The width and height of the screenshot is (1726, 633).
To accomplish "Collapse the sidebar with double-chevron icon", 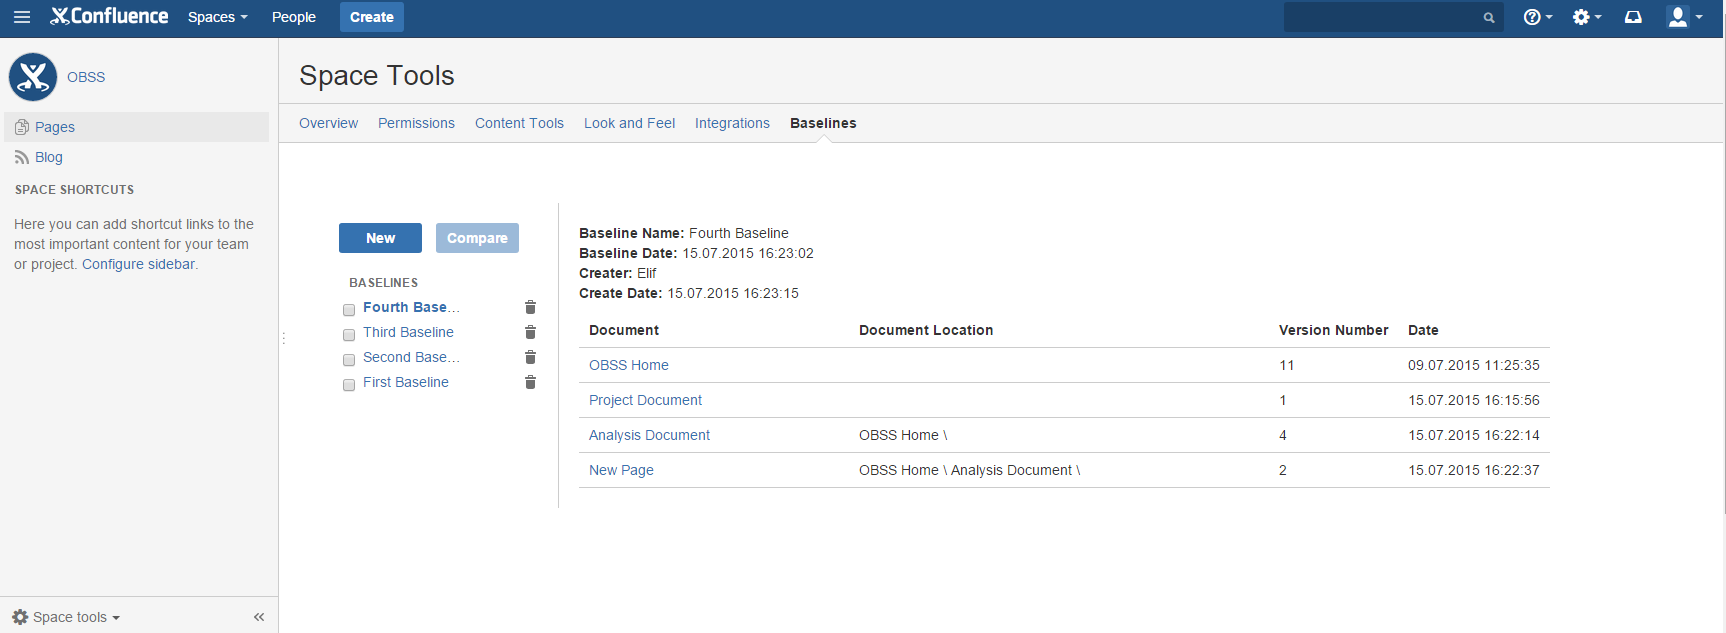I will [259, 617].
